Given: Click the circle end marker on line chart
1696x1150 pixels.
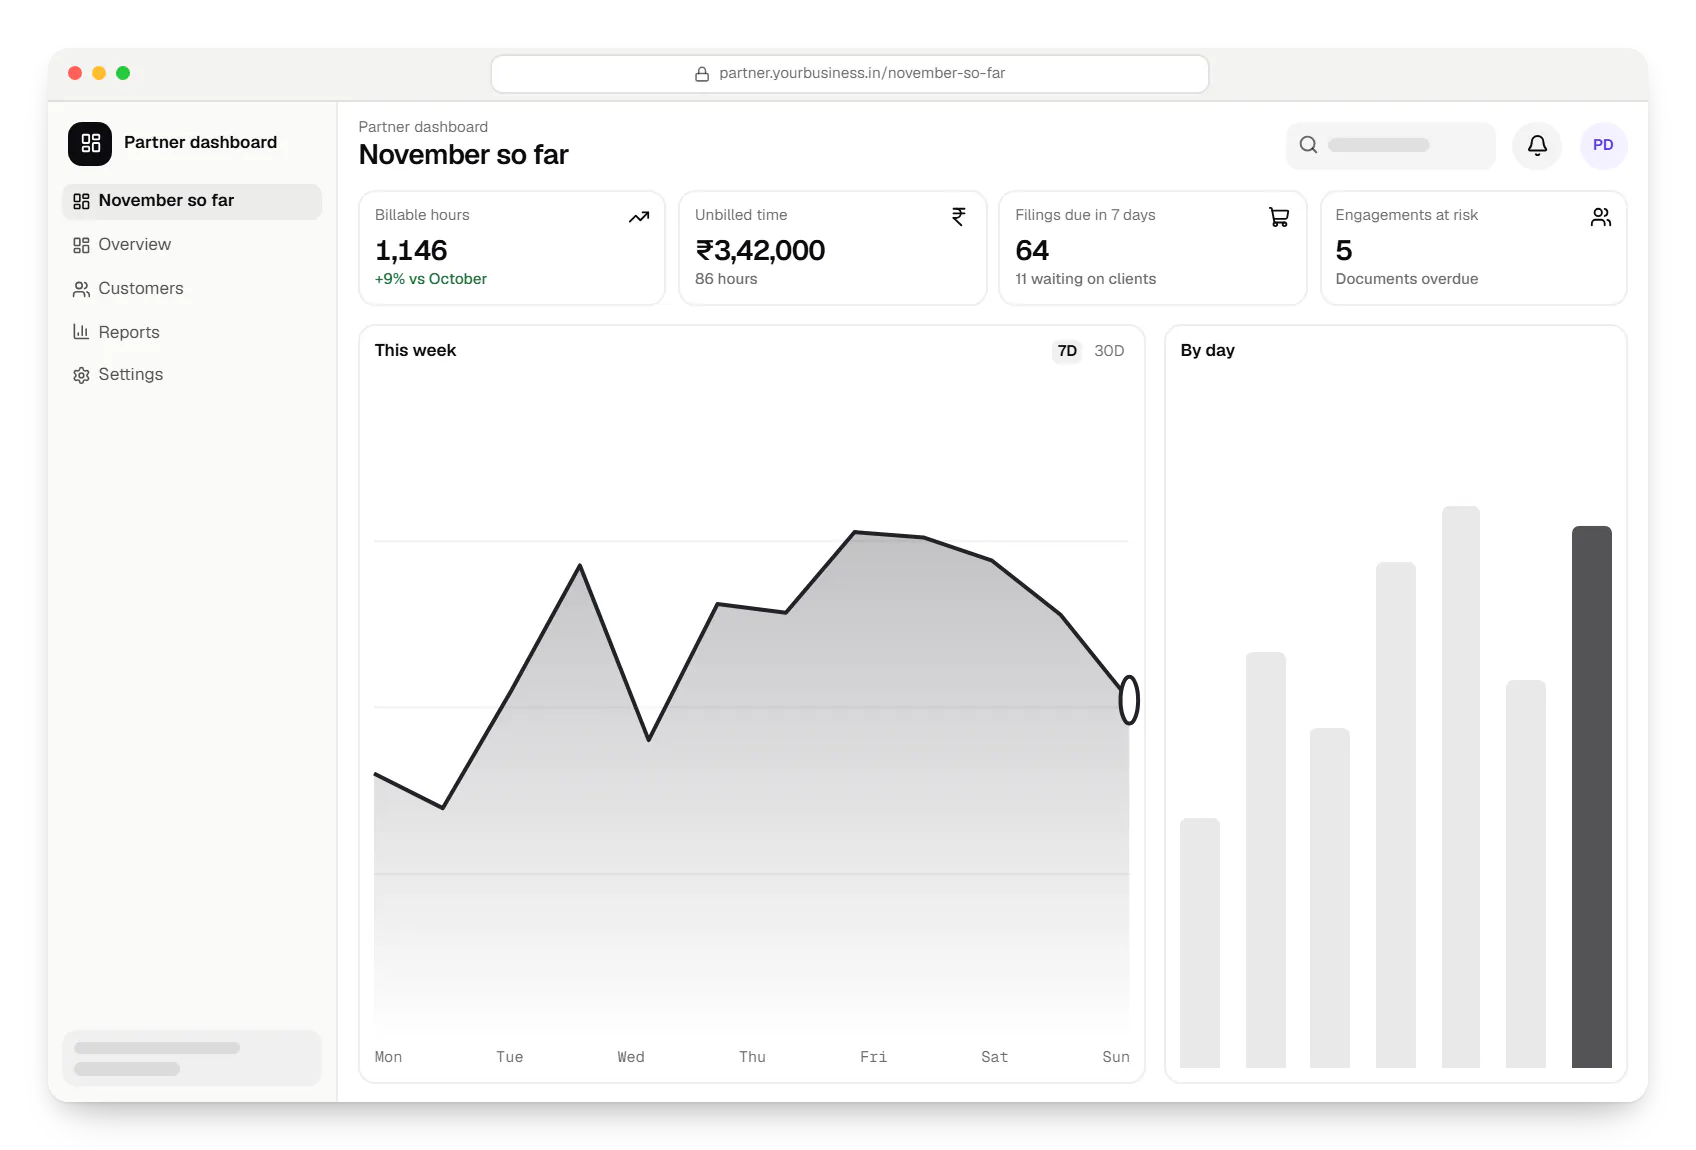Looking at the screenshot, I should (1129, 700).
